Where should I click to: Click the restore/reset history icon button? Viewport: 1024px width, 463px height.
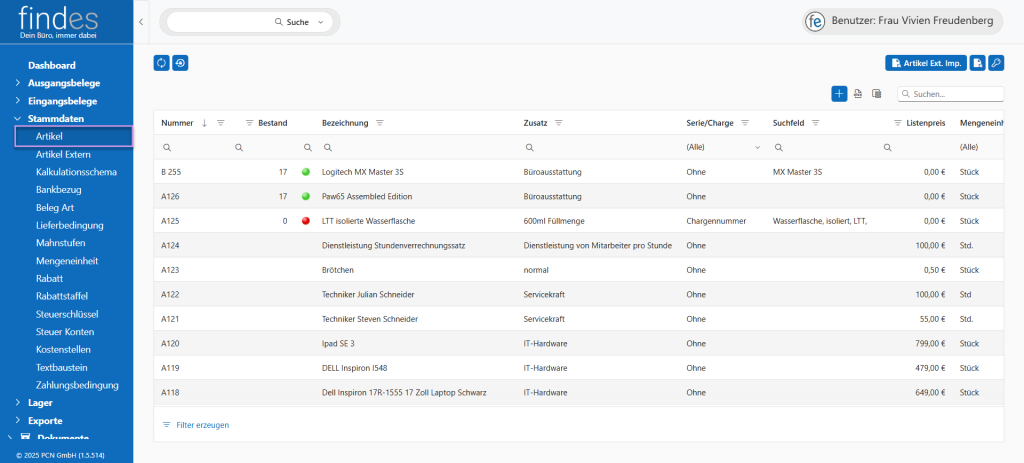(180, 63)
